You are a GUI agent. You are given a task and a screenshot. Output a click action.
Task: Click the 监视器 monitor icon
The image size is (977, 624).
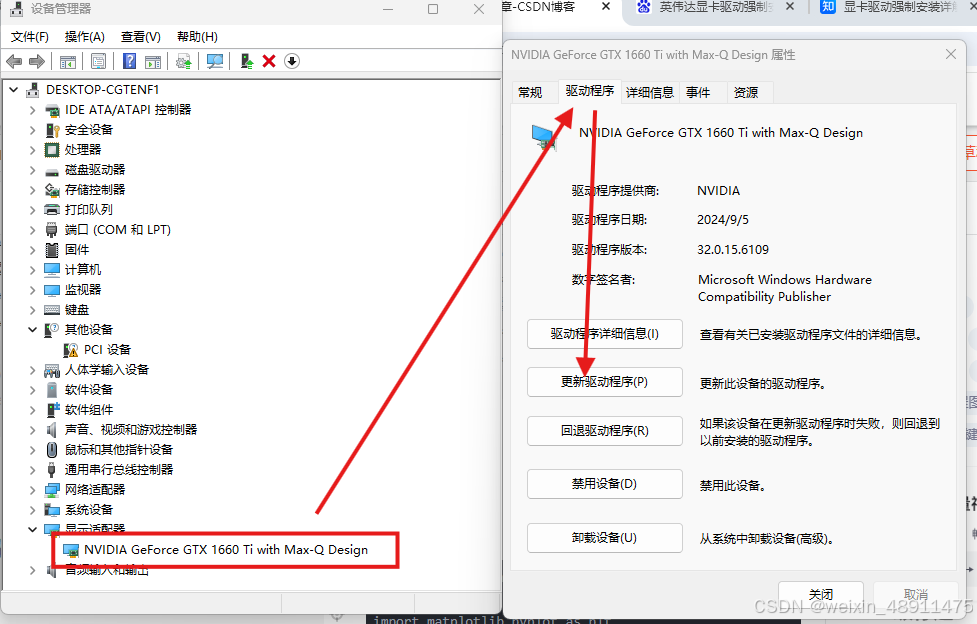tap(52, 290)
